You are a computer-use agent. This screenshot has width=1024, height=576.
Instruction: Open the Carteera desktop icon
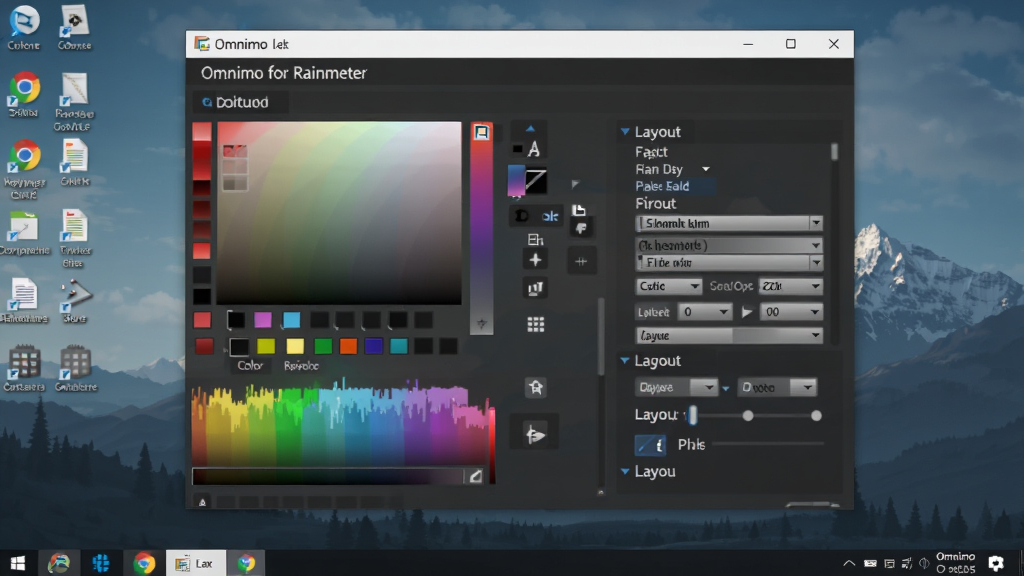pos(24,369)
